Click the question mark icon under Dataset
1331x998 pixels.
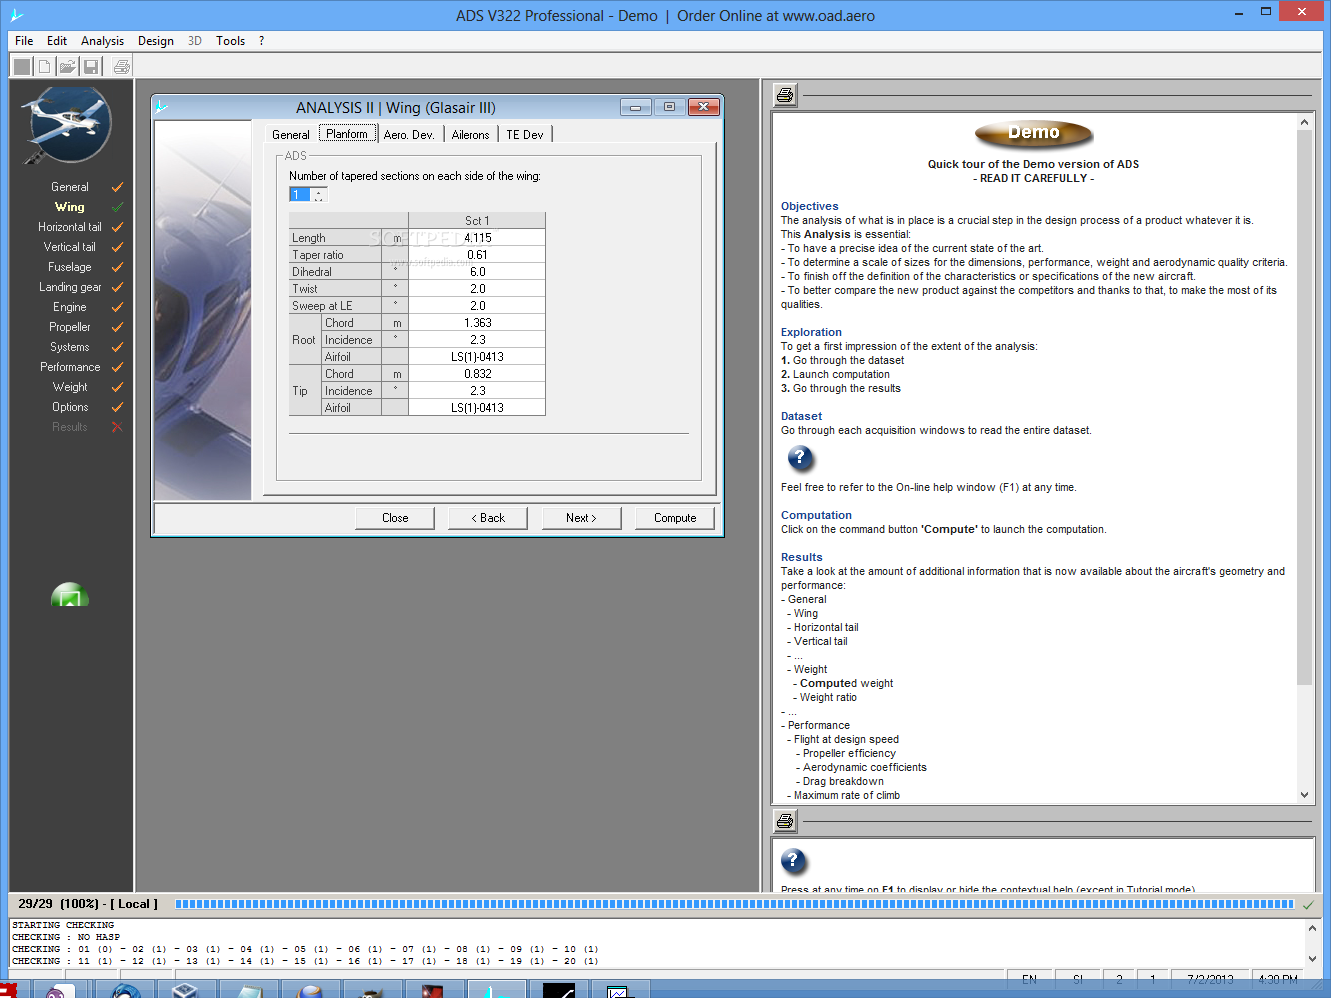click(800, 458)
